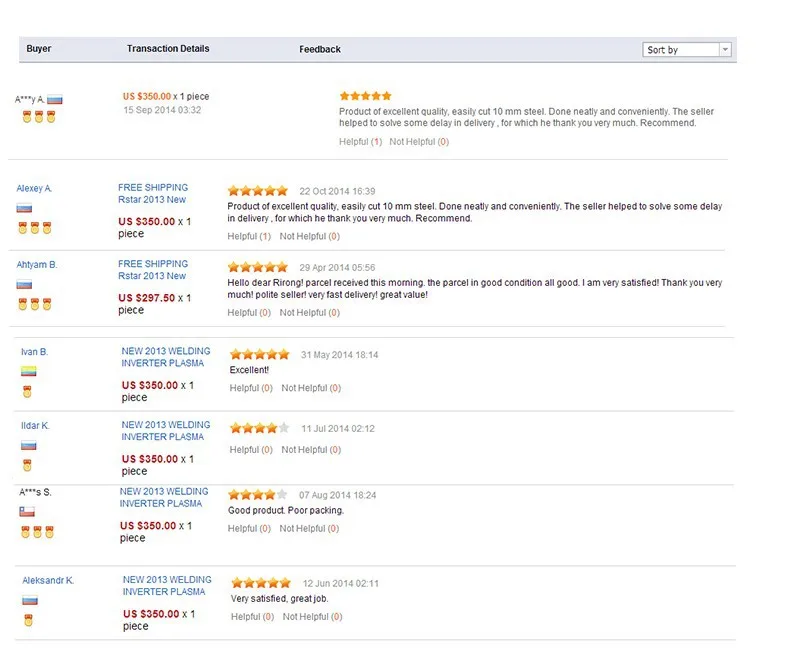Click the single medal under Ildar K.

coord(27,465)
